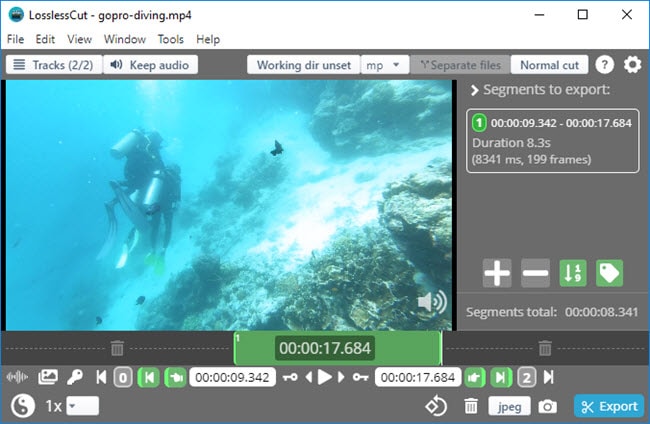
Task: Toggle Separate files export mode
Action: coord(460,65)
